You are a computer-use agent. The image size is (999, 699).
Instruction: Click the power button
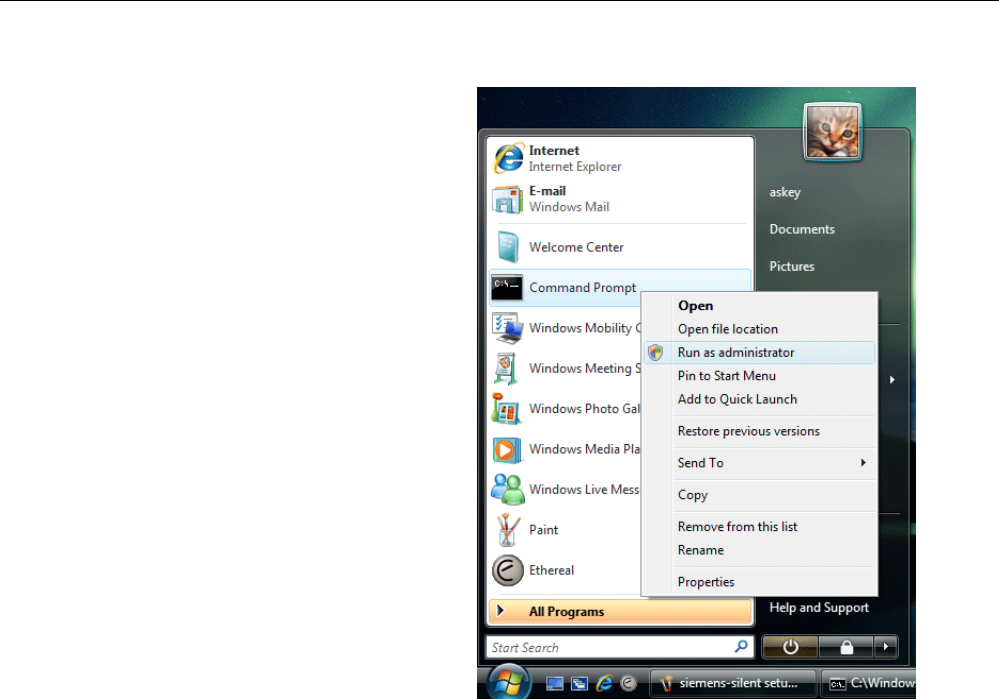[791, 647]
